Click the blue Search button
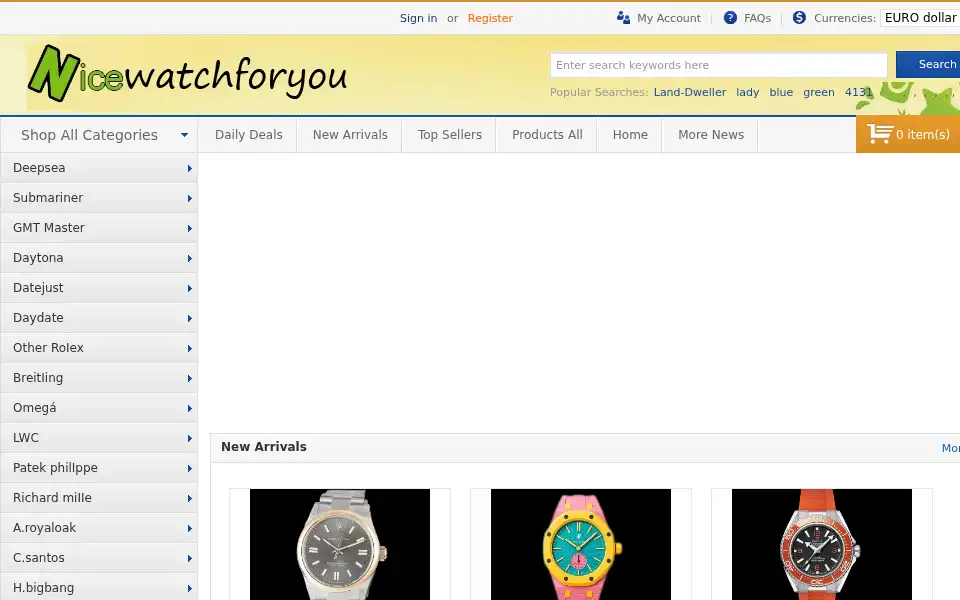The width and height of the screenshot is (960, 600). [x=928, y=64]
